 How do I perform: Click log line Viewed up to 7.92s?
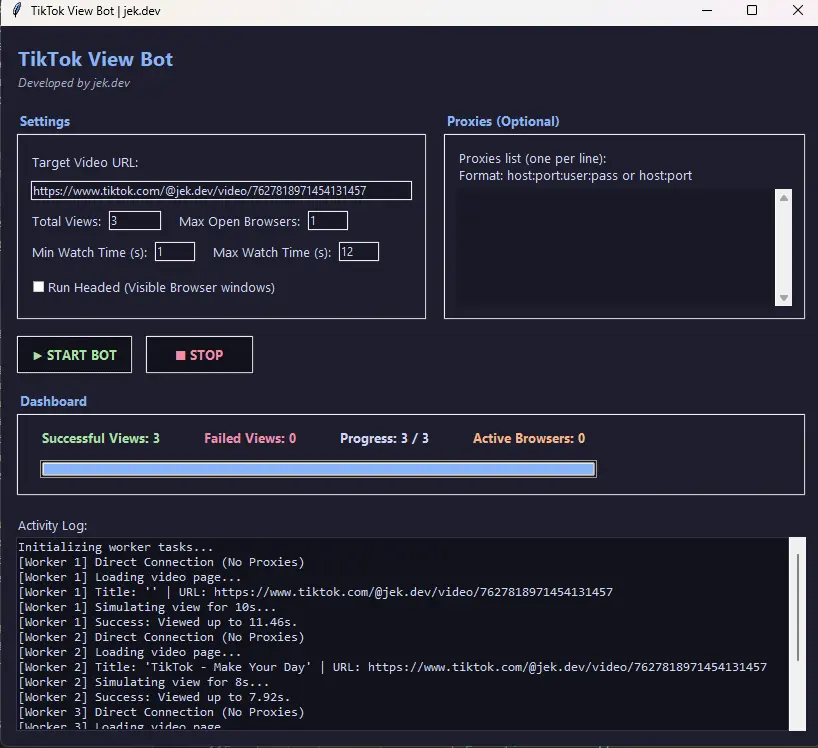[154, 697]
